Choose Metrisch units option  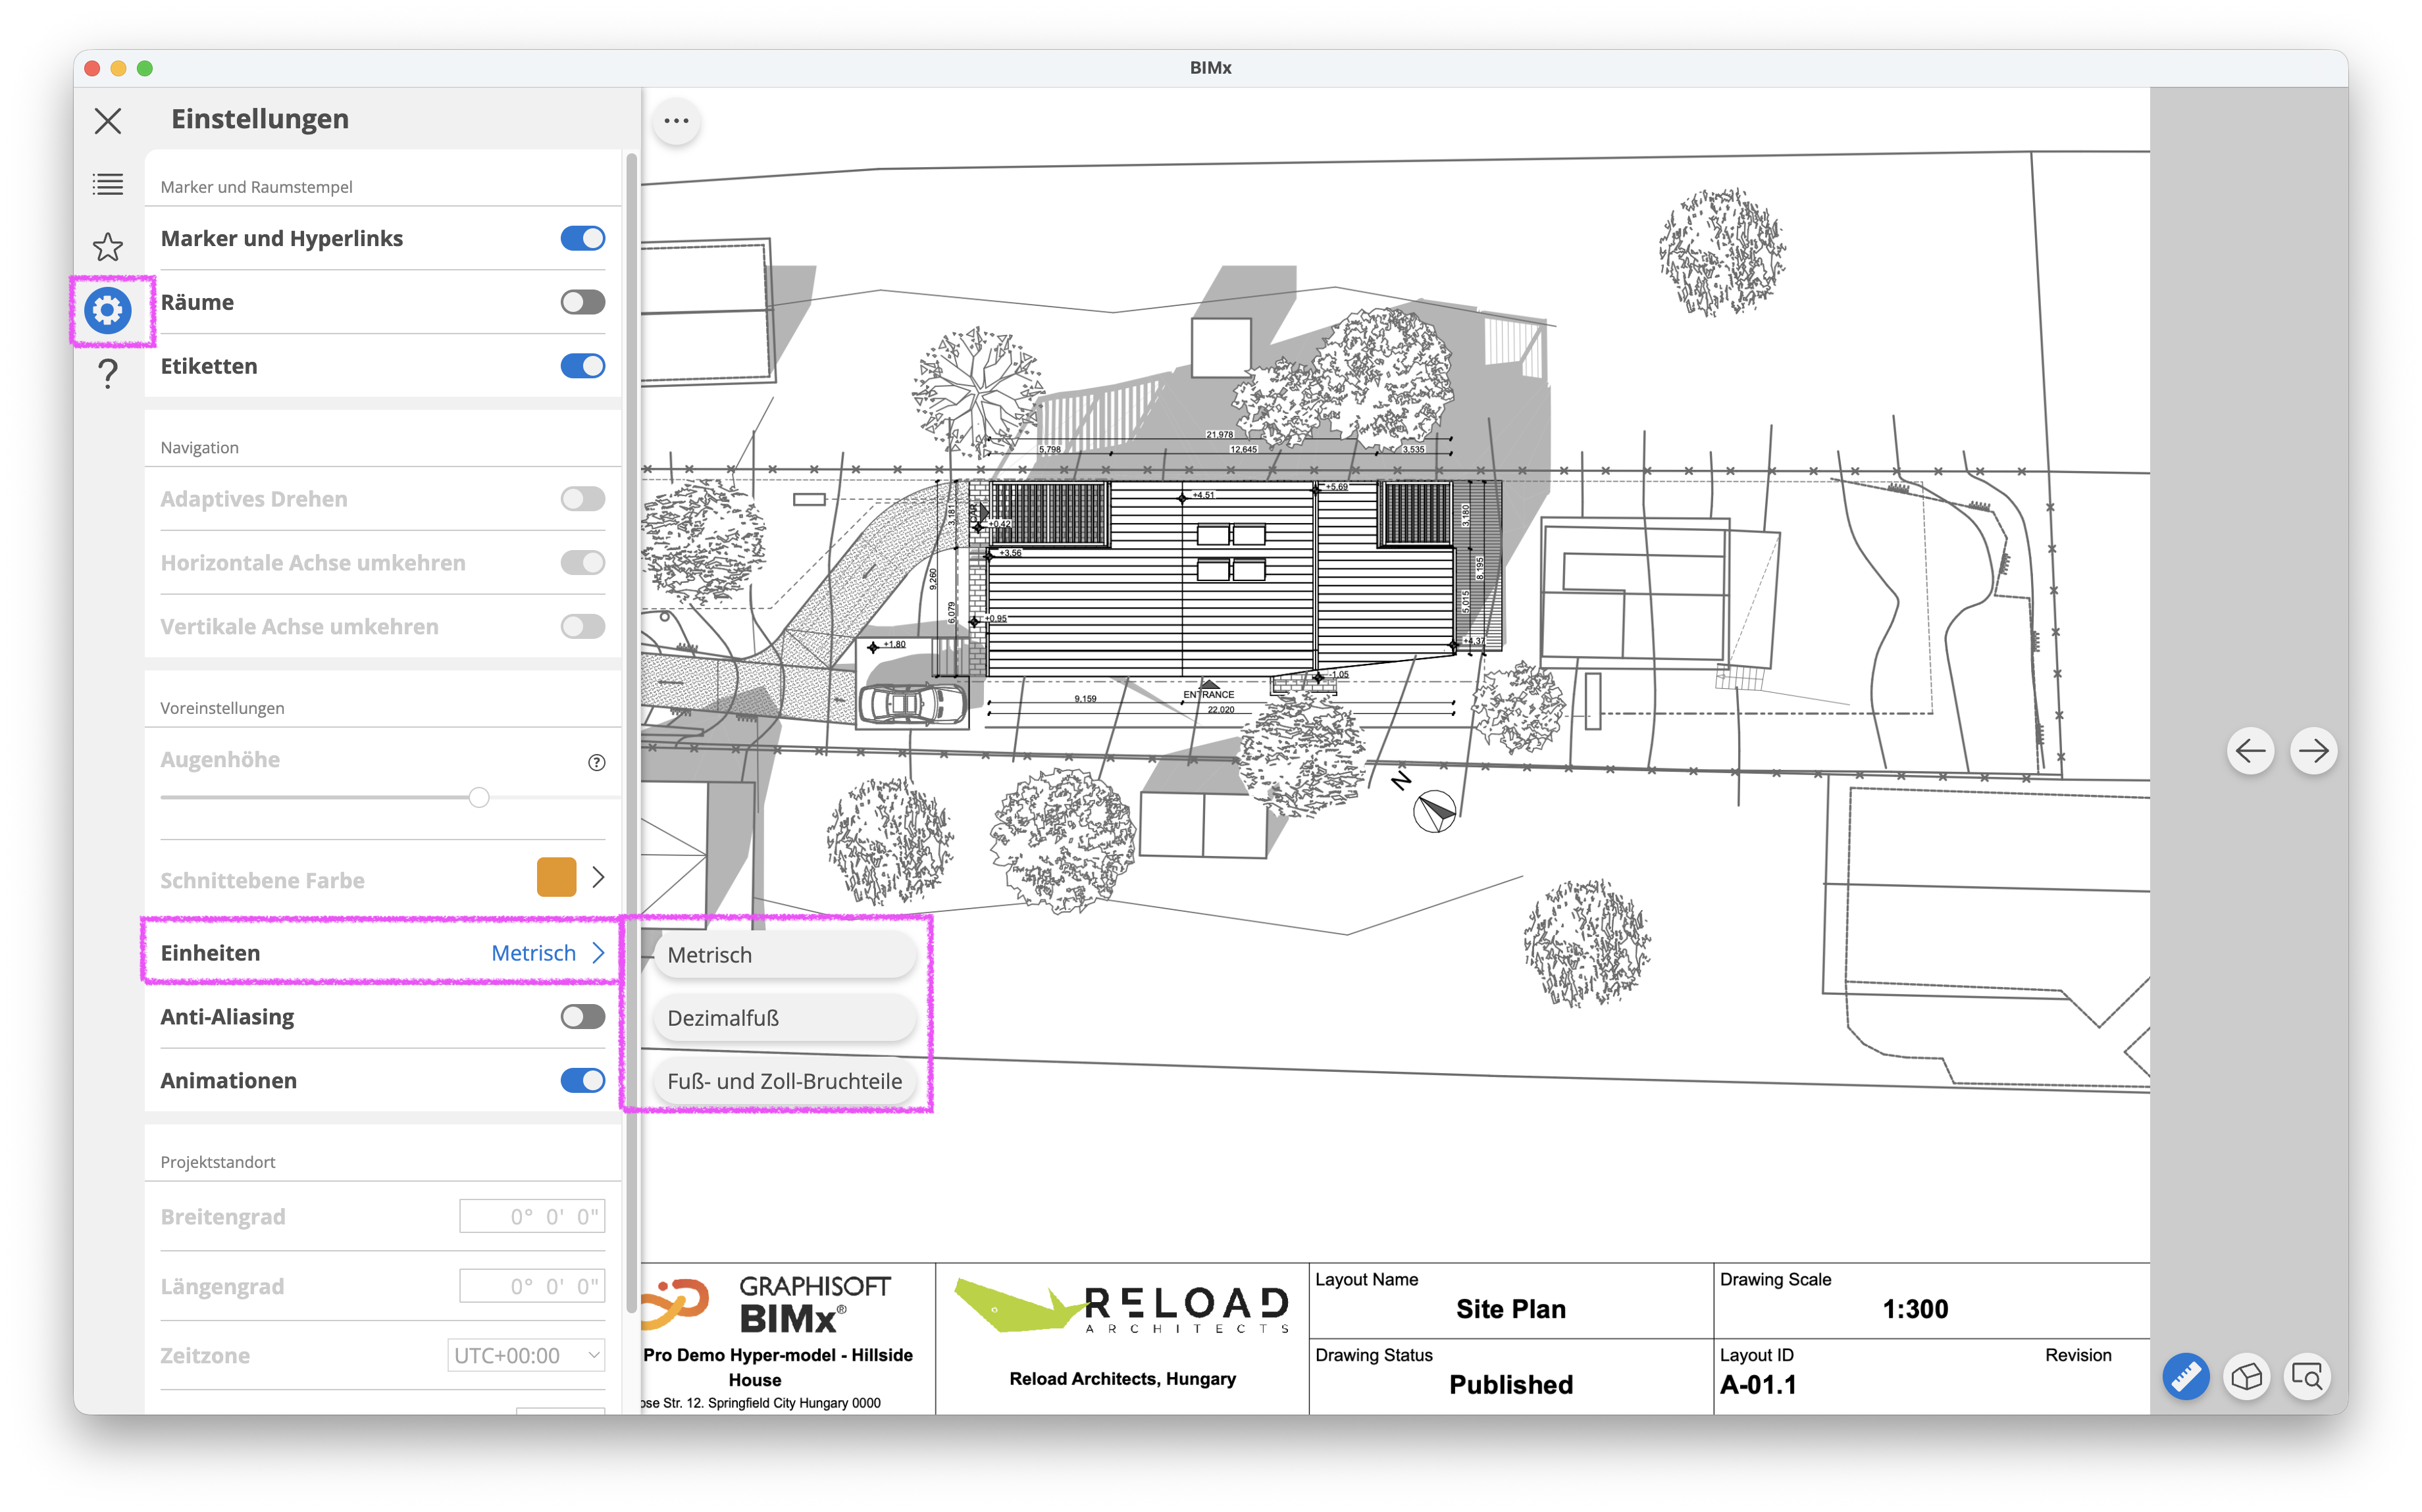pyautogui.click(x=784, y=955)
